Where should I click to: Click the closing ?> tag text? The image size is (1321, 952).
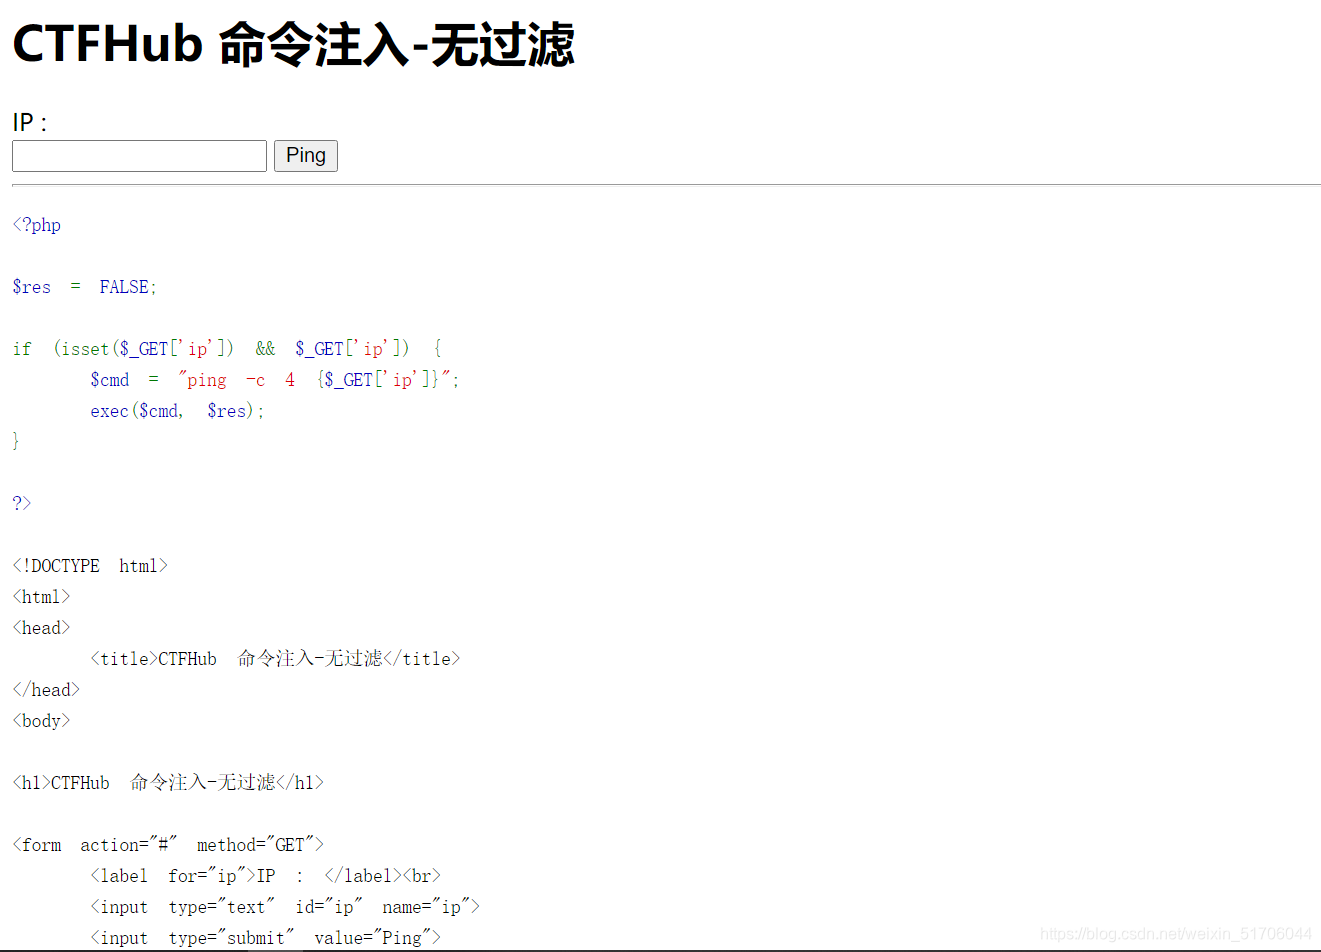(21, 502)
